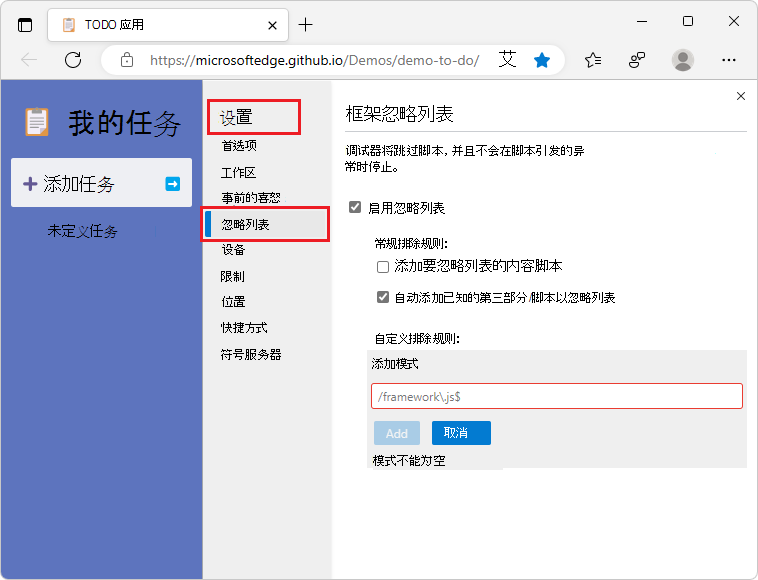
Task: Open the 快捷方式 settings page
Action: [x=244, y=328]
